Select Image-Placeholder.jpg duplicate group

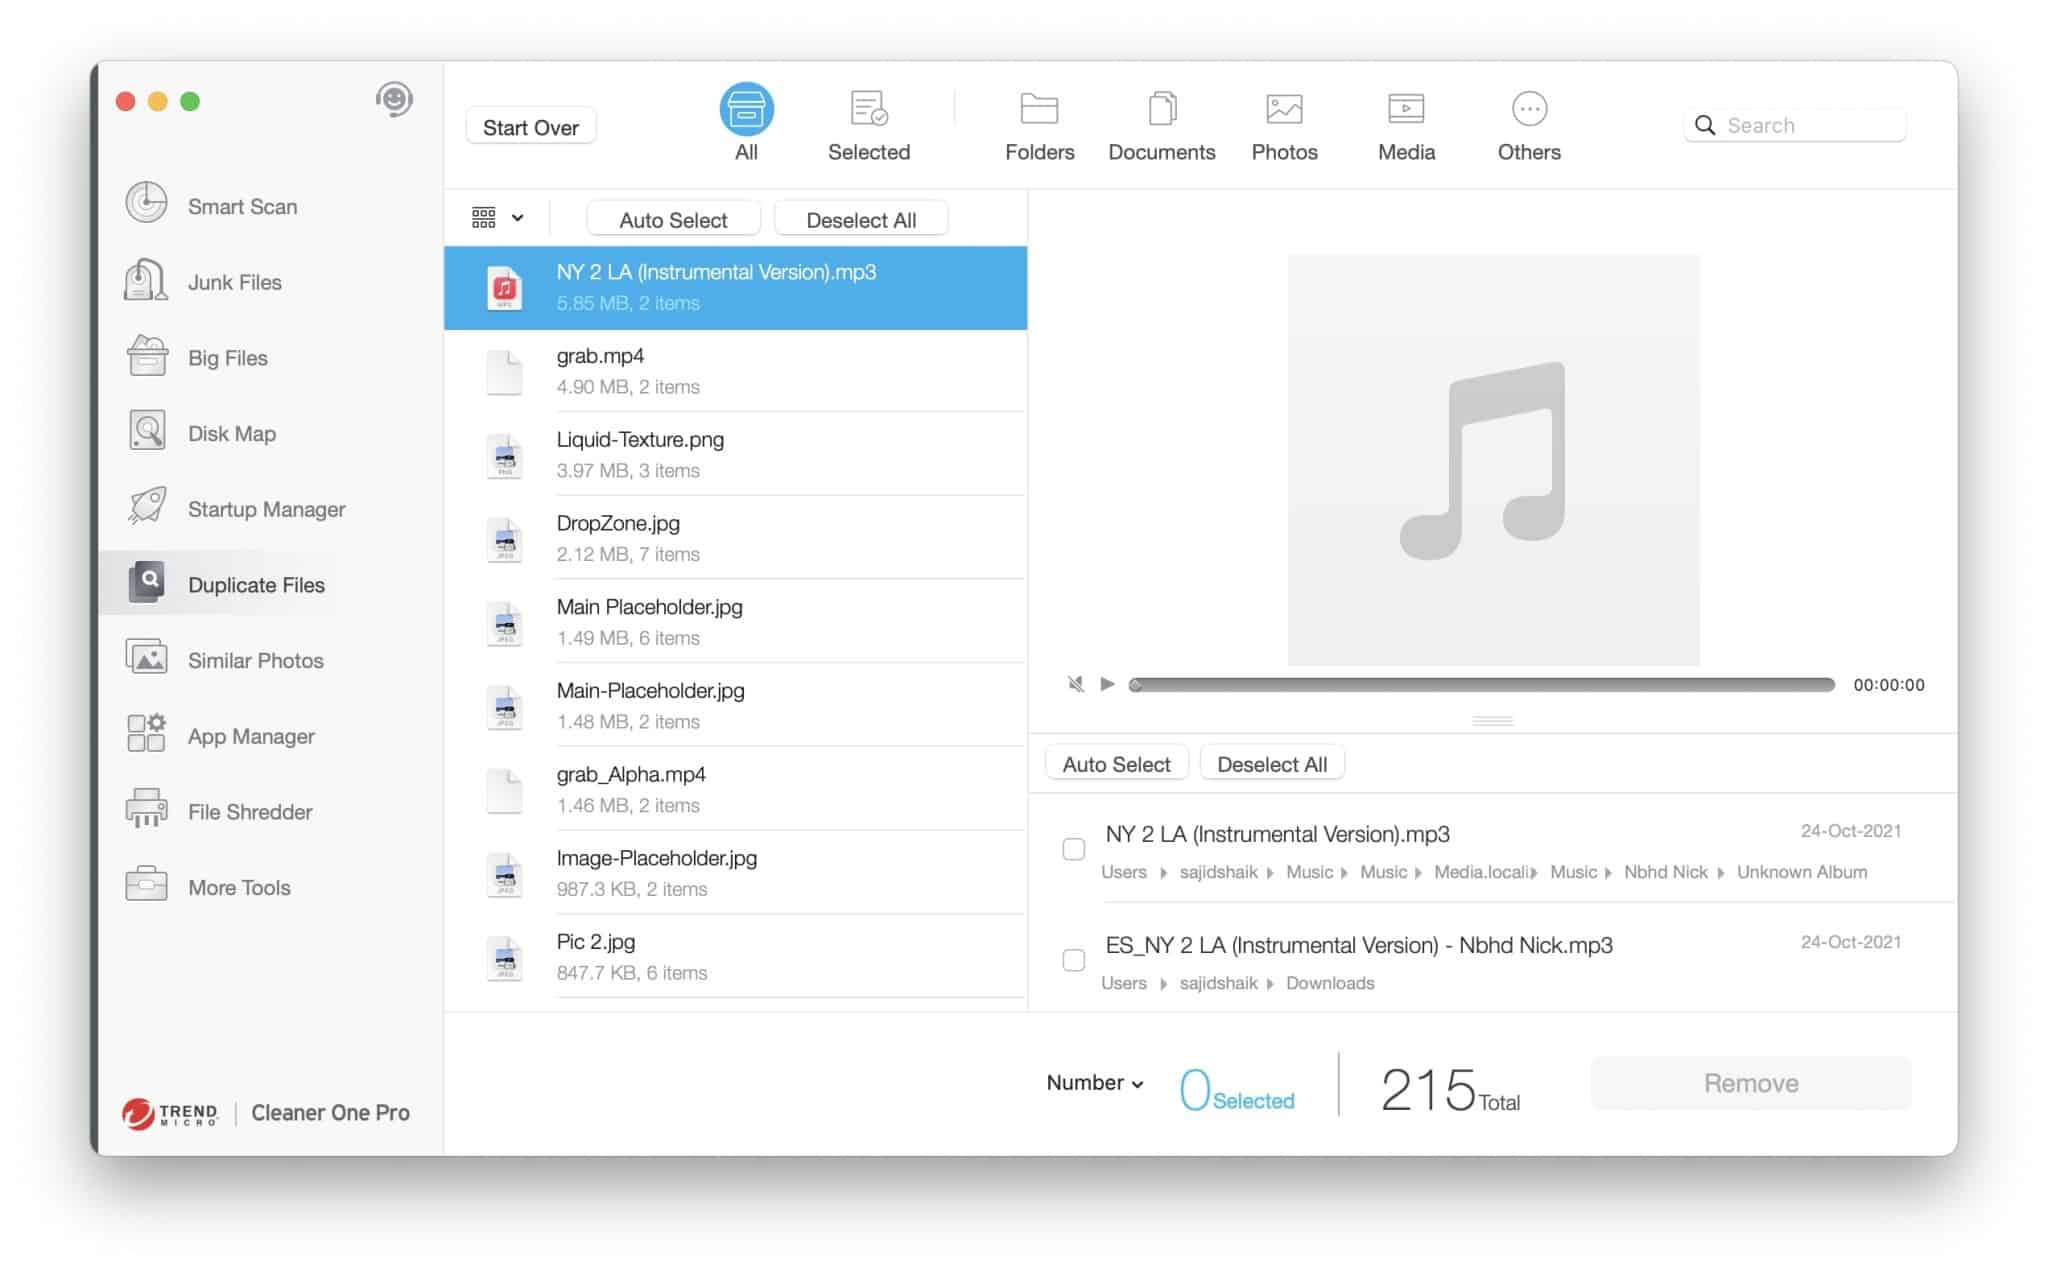(735, 873)
